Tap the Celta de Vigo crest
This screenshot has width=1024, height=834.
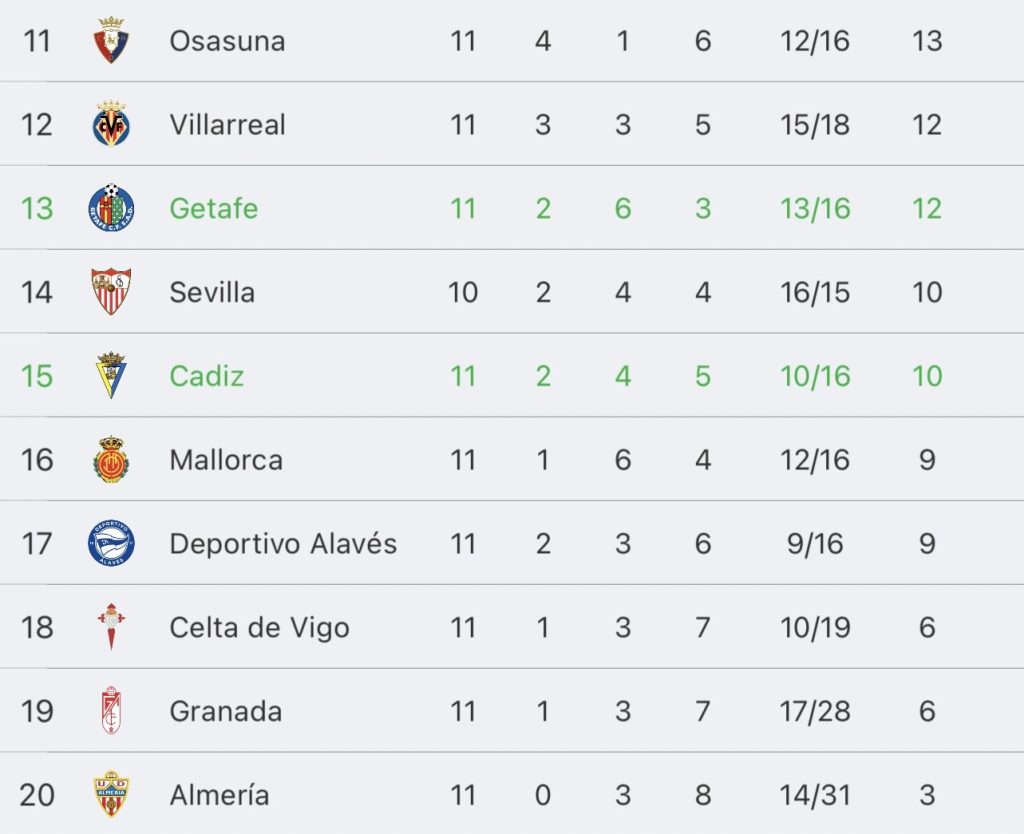[x=111, y=627]
